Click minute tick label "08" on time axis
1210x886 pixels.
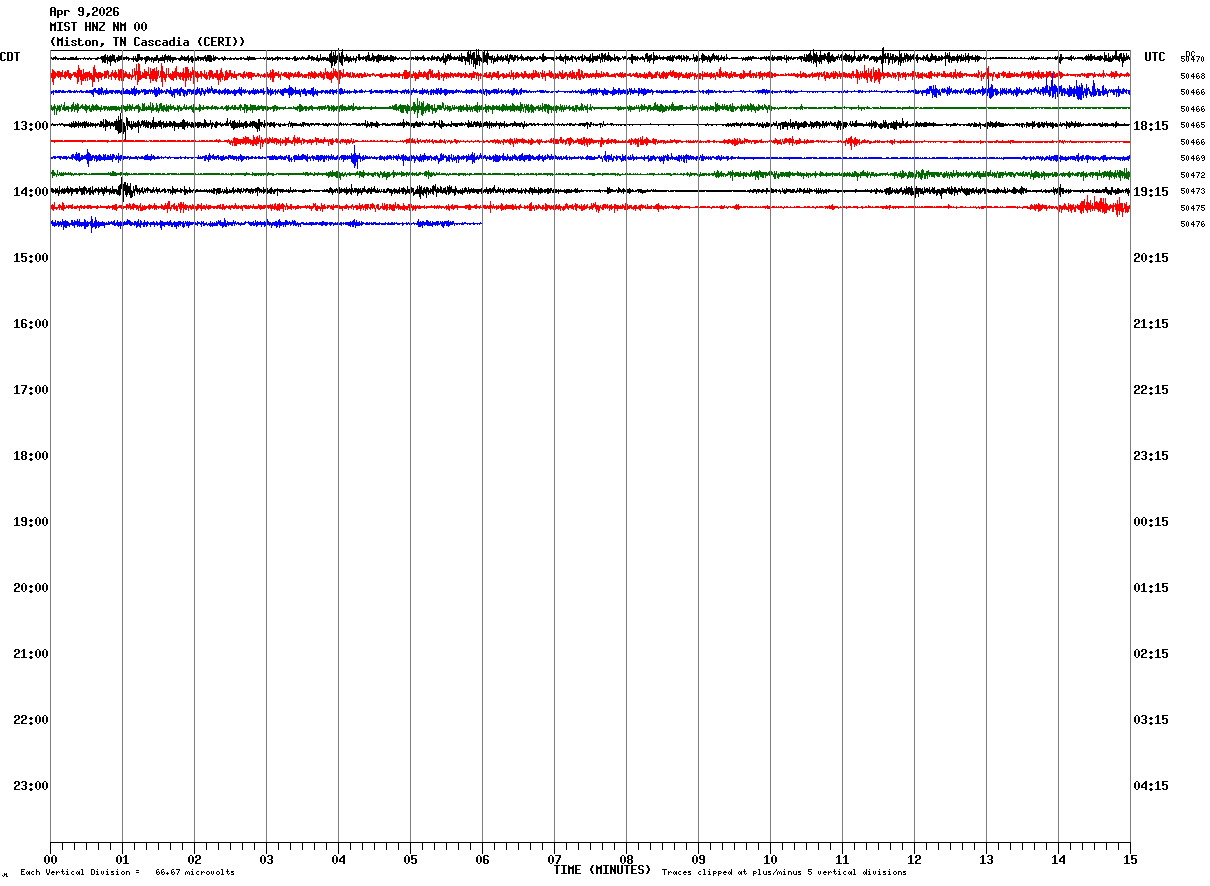626,860
